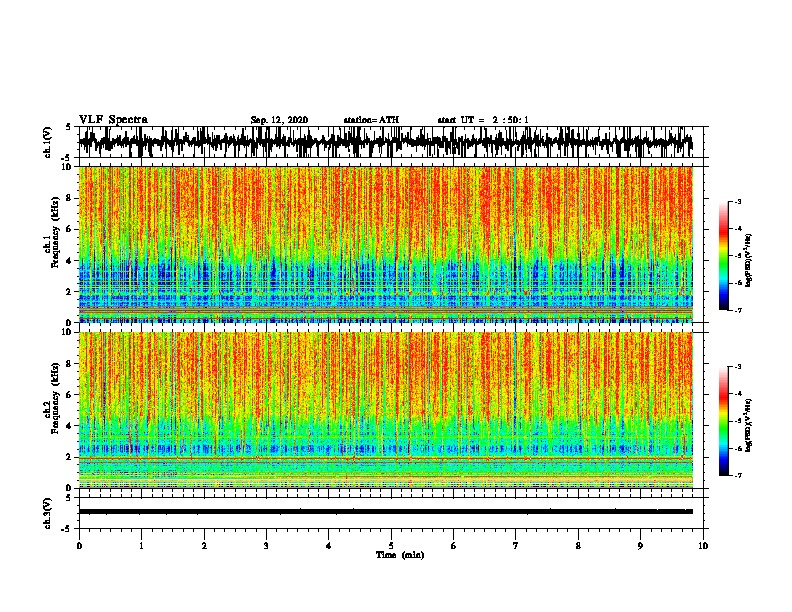
Task: Click the "-3" label on ch.1 color scale
Action: click(738, 201)
